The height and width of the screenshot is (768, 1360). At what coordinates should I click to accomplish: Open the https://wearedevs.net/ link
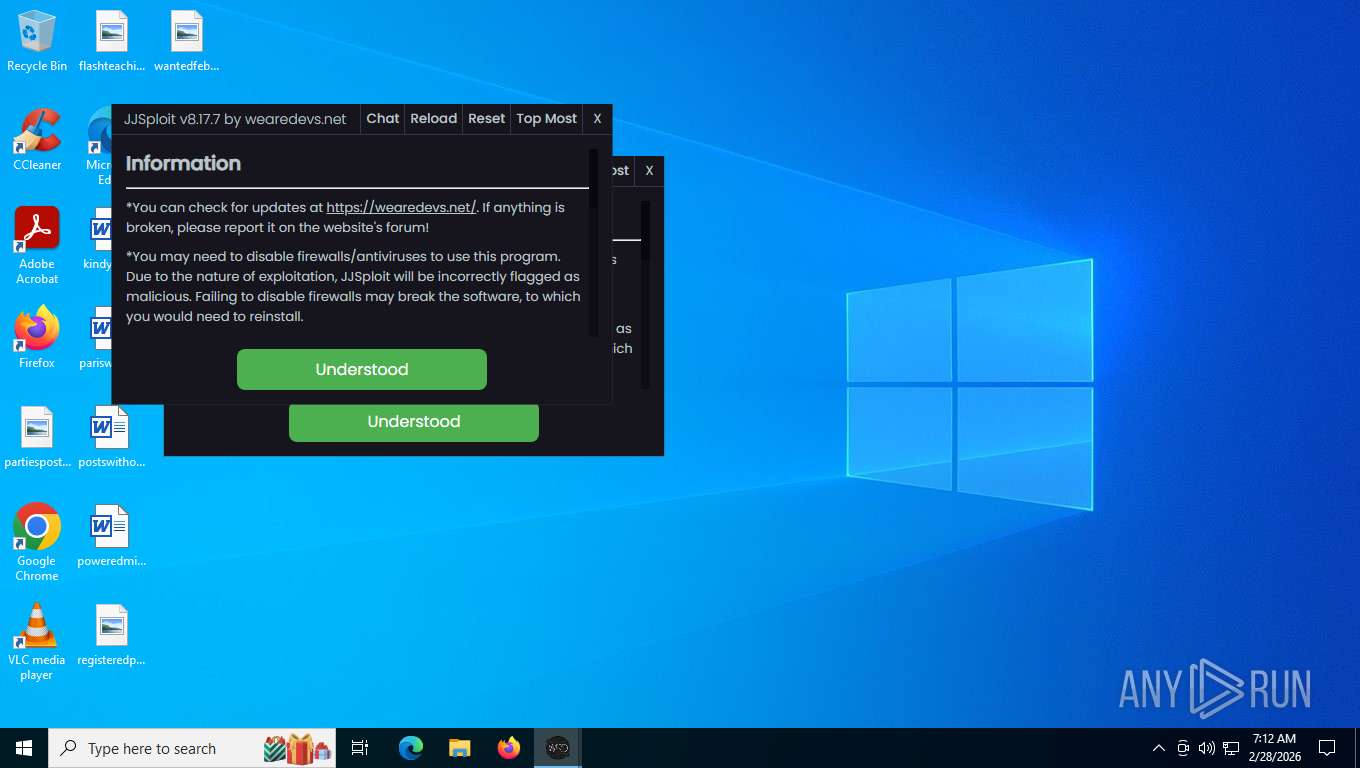(401, 207)
